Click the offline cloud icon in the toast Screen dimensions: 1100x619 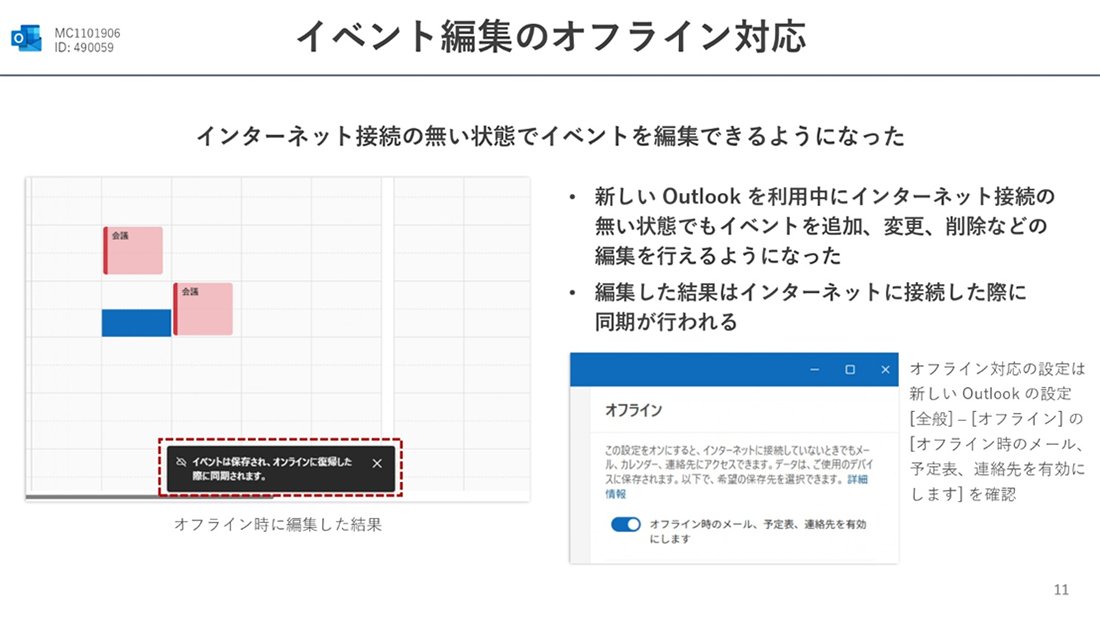[x=181, y=462]
